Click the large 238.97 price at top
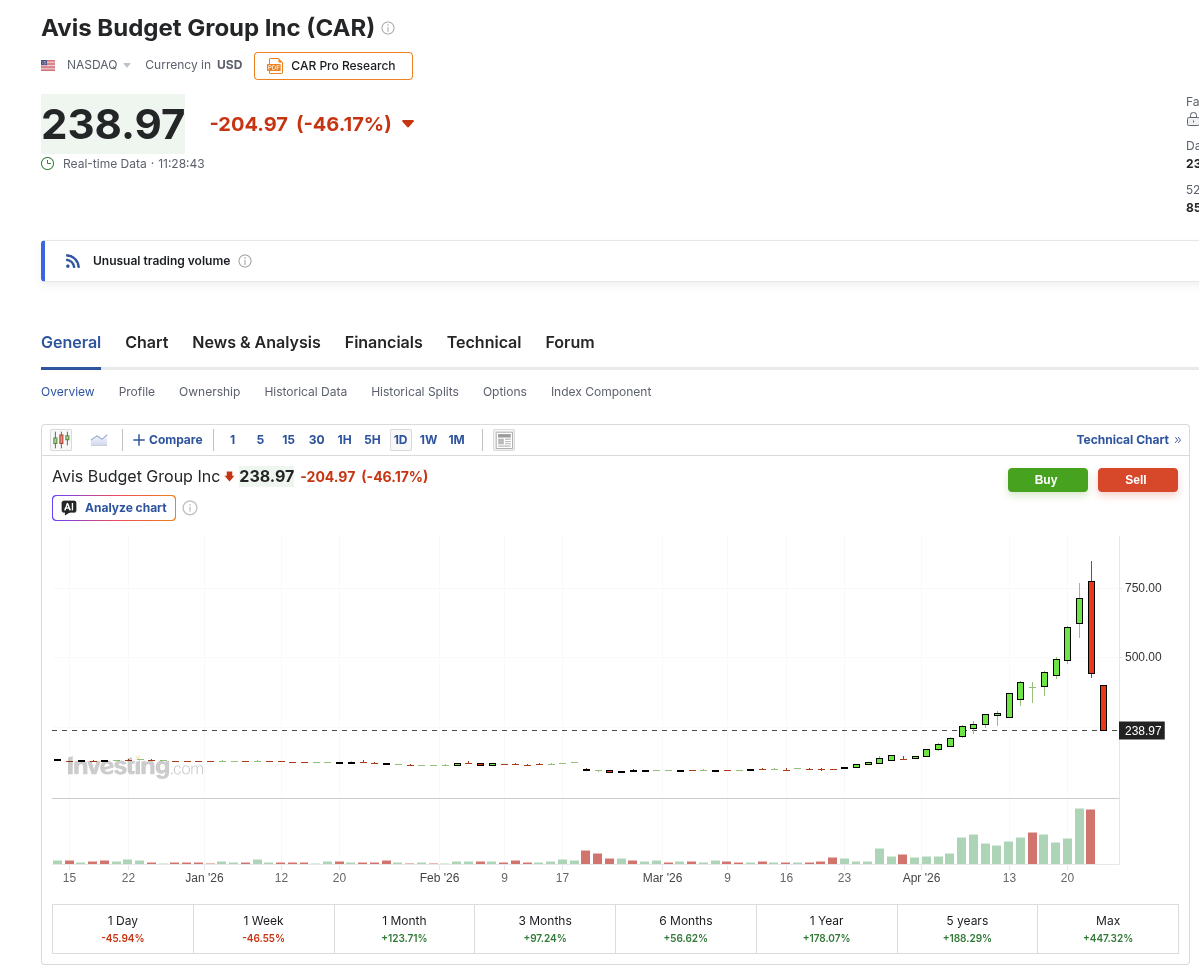 pos(113,124)
